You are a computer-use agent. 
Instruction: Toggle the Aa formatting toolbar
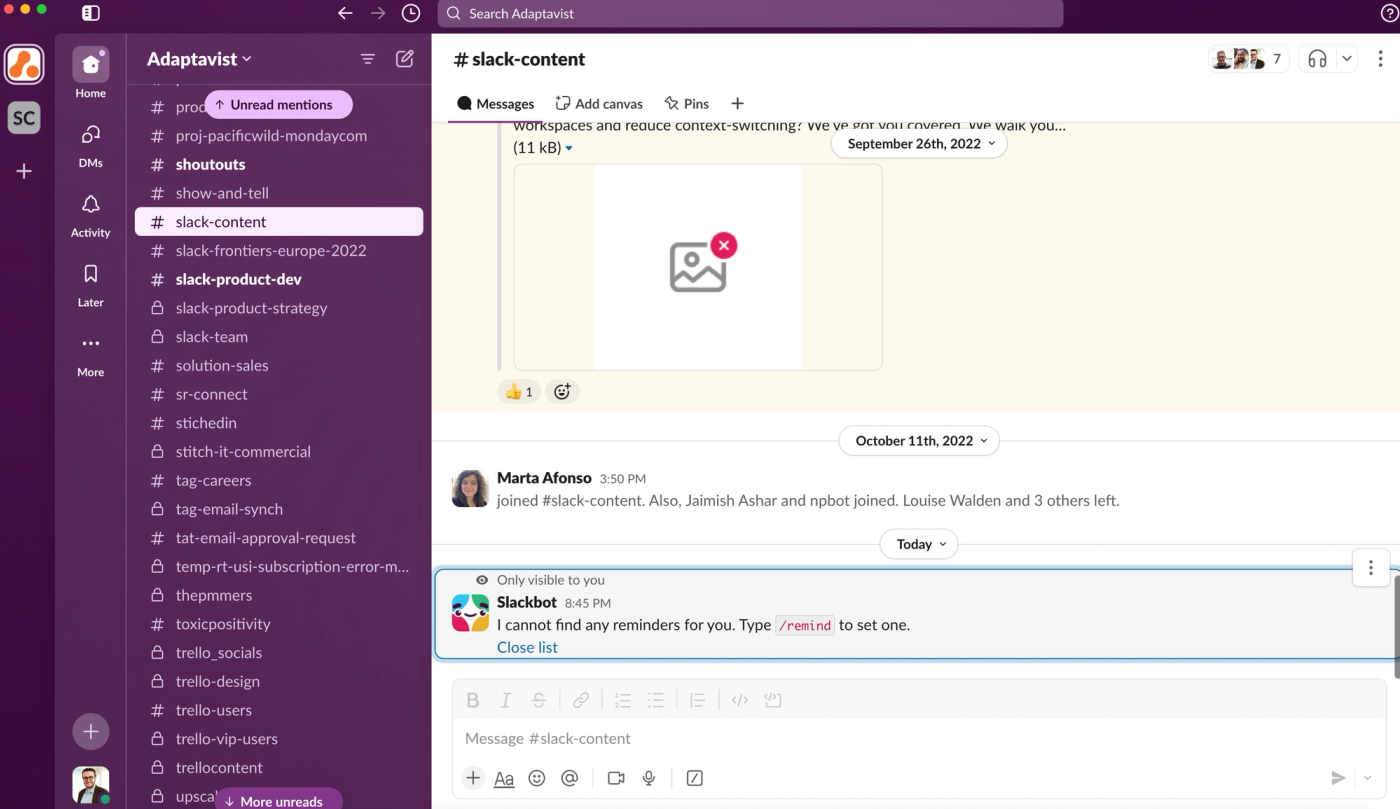click(504, 778)
